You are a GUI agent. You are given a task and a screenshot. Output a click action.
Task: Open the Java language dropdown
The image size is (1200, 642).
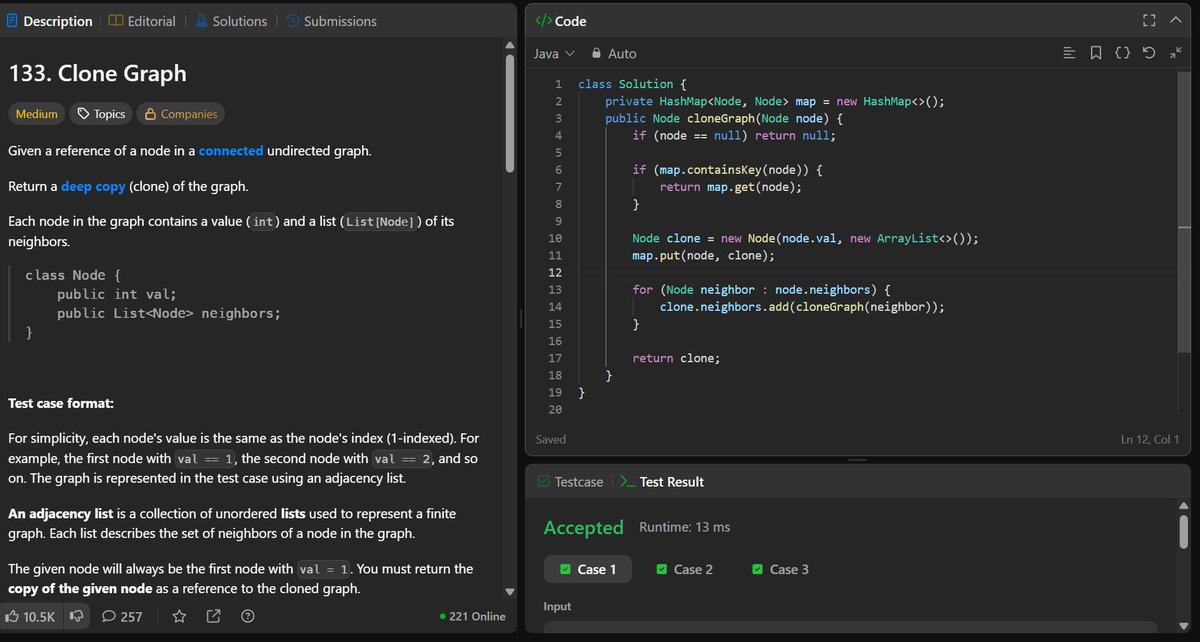[554, 53]
